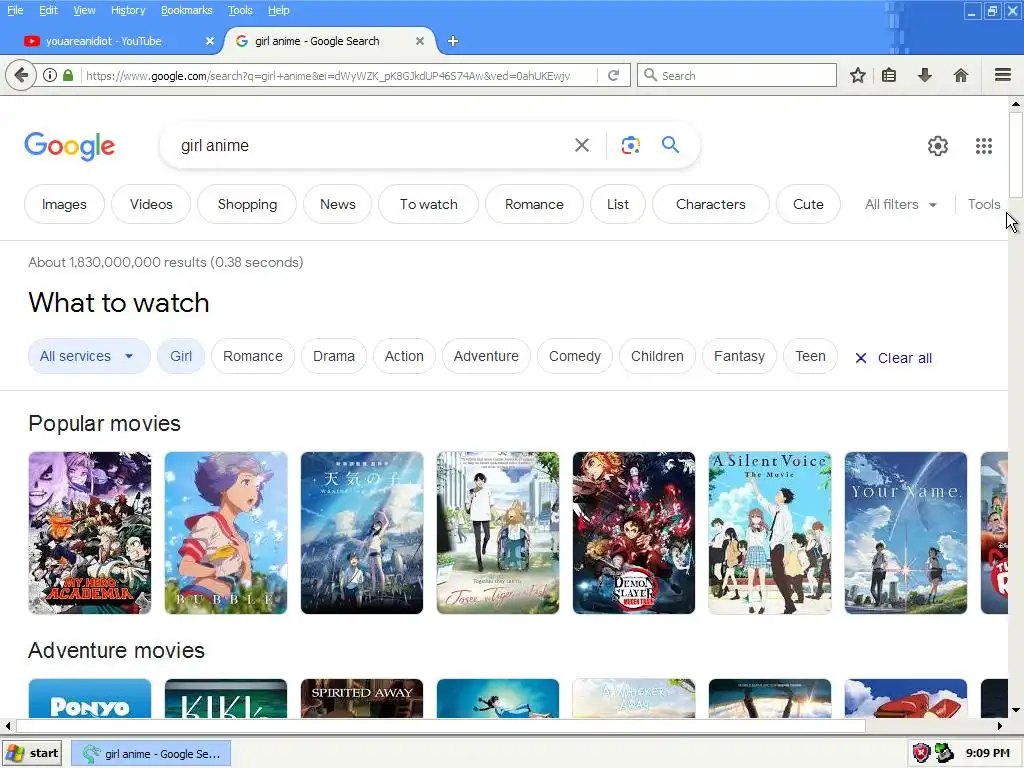This screenshot has width=1024, height=768.
Task: Open the Your Name movie poster
Action: click(906, 533)
